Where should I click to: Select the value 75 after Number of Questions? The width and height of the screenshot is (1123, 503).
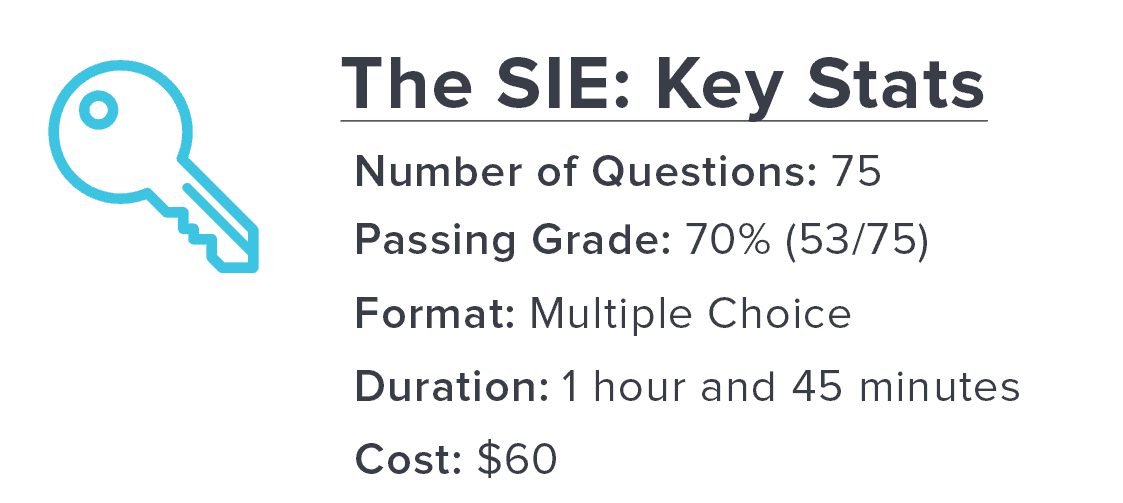(x=856, y=173)
